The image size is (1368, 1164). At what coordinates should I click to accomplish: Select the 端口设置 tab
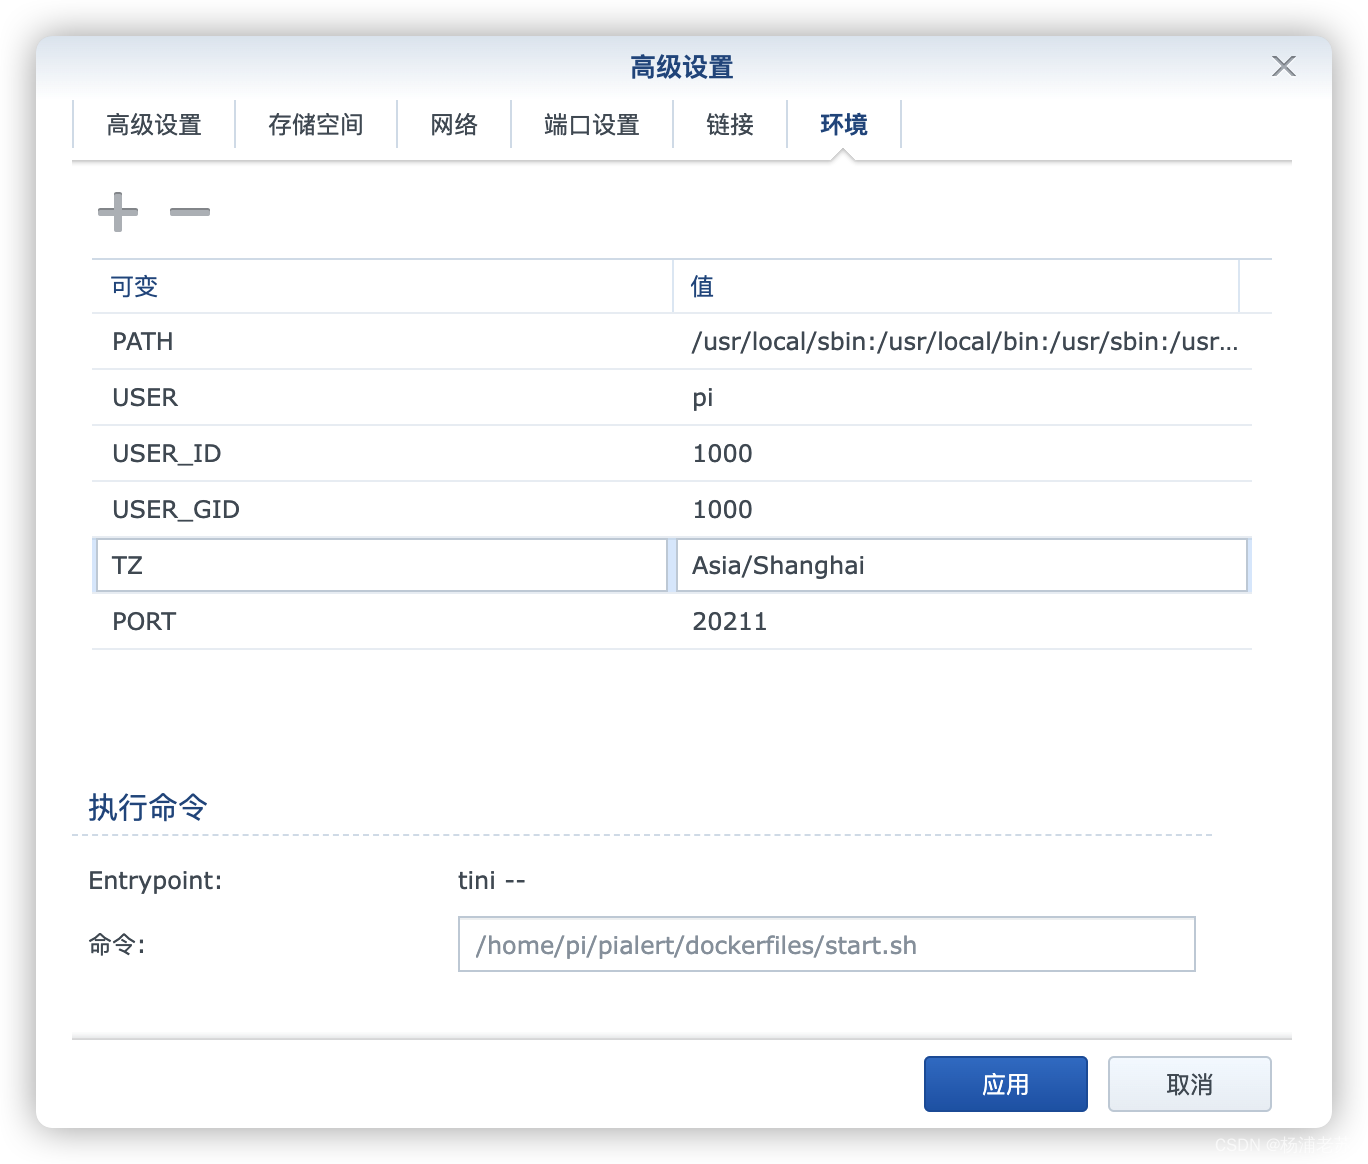pos(592,124)
